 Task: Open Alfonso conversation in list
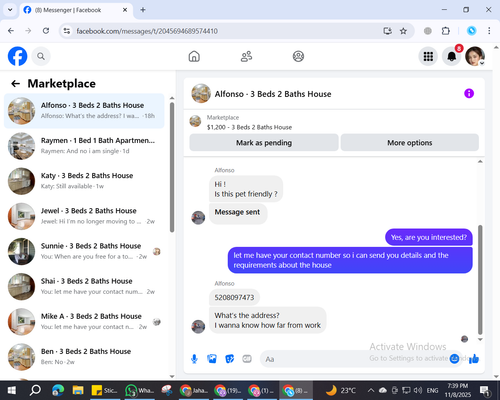pyautogui.click(x=84, y=111)
